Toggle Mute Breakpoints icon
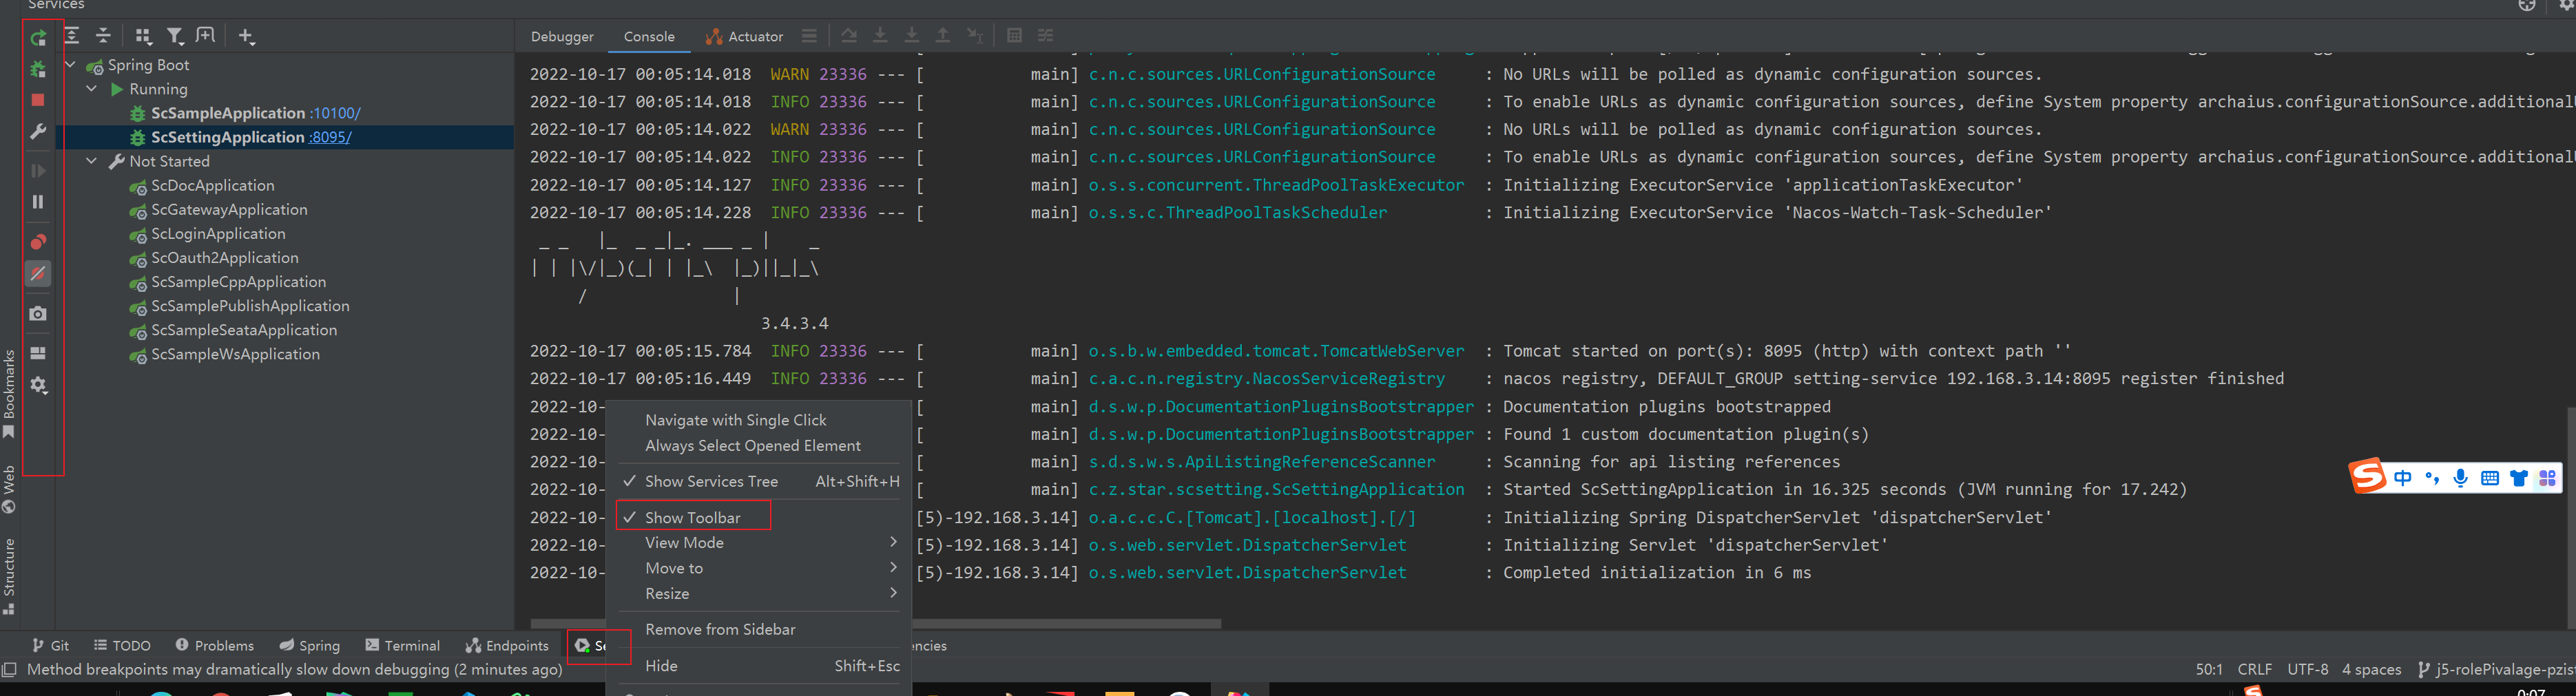 click(x=38, y=273)
